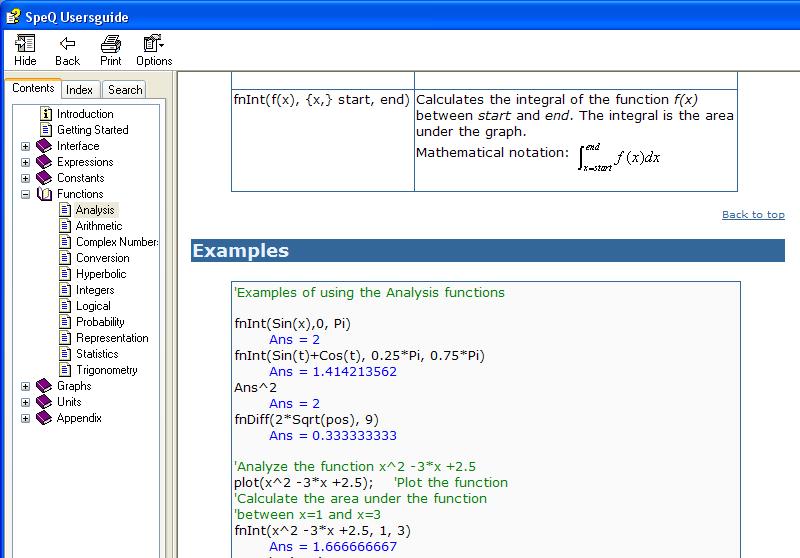Click the Introduction info page icon
Viewport: 800px width, 558px height.
coord(46,114)
